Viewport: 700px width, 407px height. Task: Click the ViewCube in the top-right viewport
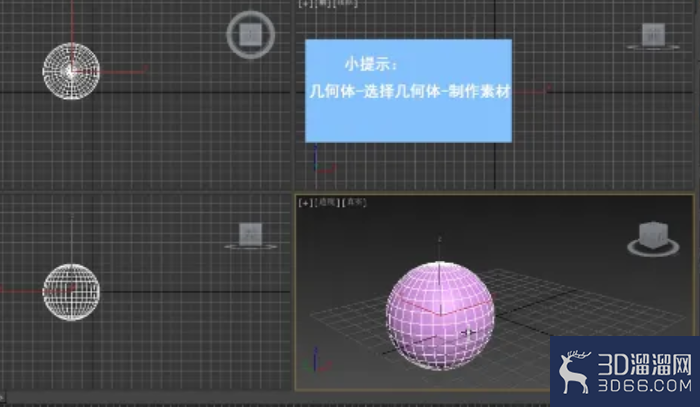click(653, 35)
